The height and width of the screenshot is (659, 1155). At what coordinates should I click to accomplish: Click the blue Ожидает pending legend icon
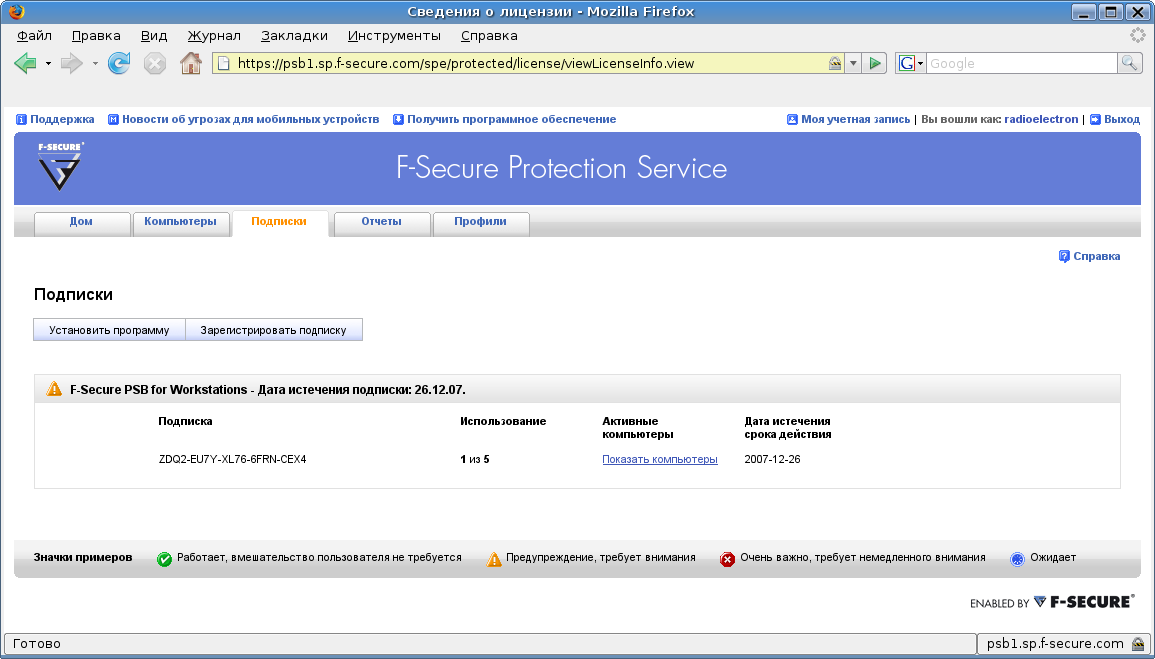[x=1017, y=560]
